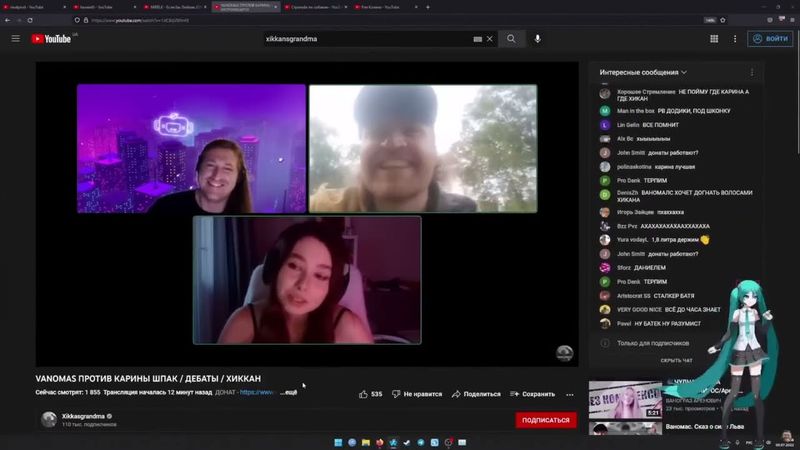800x450 pixels.
Task: Open the chat three-dot options menu
Action: click(751, 72)
